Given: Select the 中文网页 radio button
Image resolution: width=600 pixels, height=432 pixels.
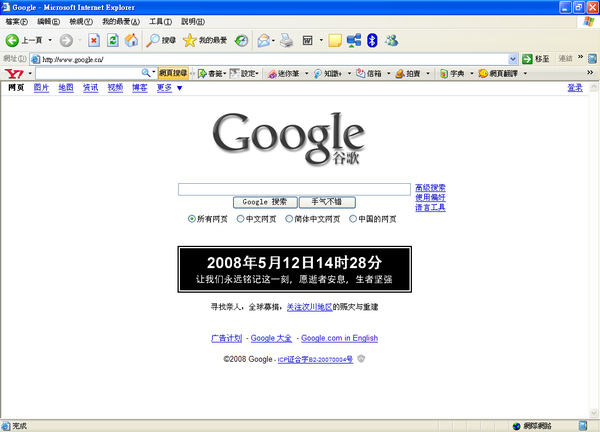Looking at the screenshot, I should 240,219.
